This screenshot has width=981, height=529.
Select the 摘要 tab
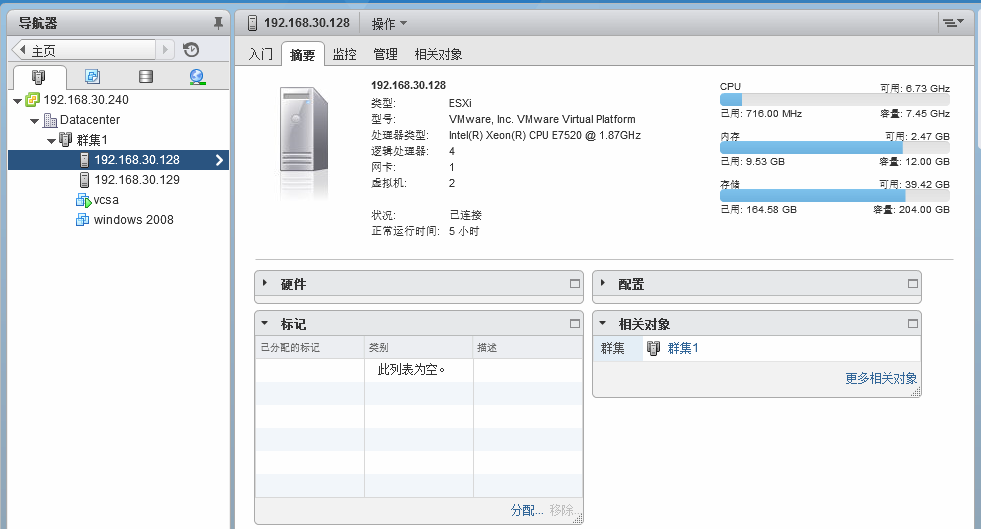pyautogui.click(x=302, y=55)
